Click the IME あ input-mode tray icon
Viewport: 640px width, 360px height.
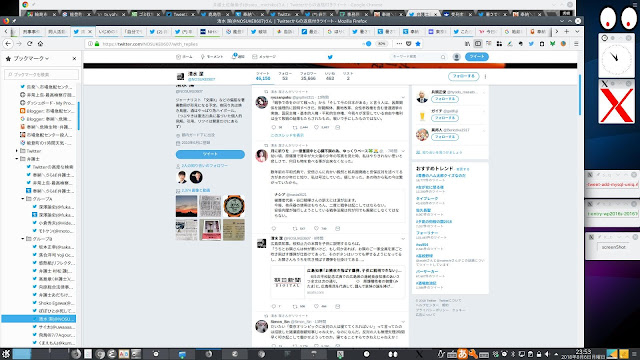462,354
